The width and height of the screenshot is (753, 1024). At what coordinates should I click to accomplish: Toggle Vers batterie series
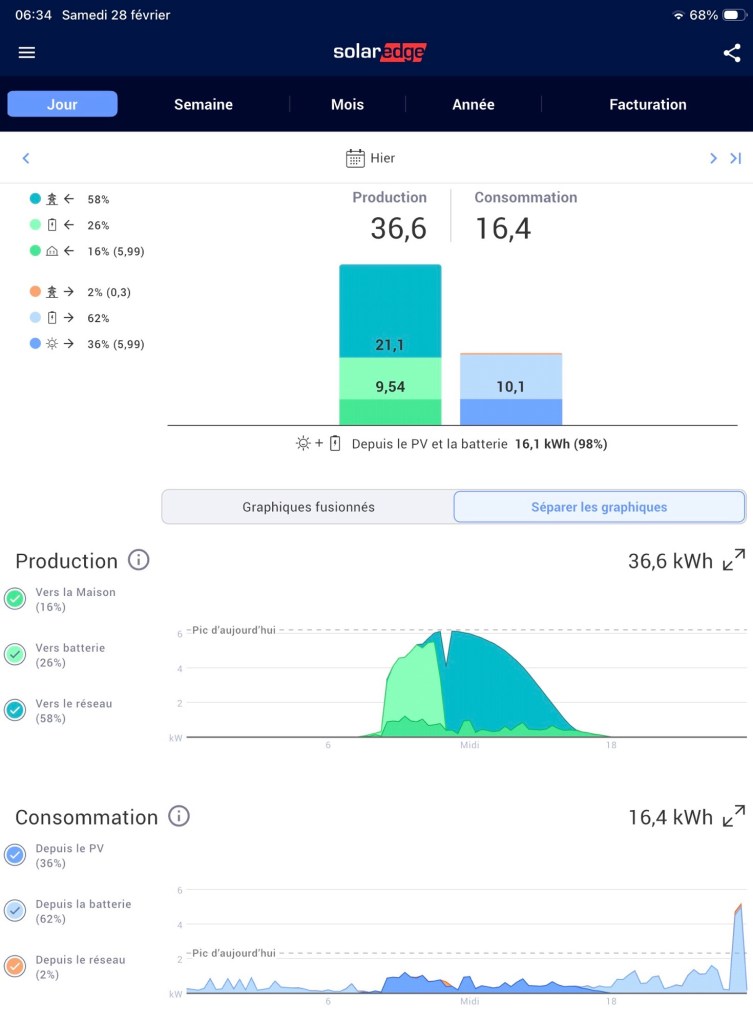pyautogui.click(x=15, y=654)
